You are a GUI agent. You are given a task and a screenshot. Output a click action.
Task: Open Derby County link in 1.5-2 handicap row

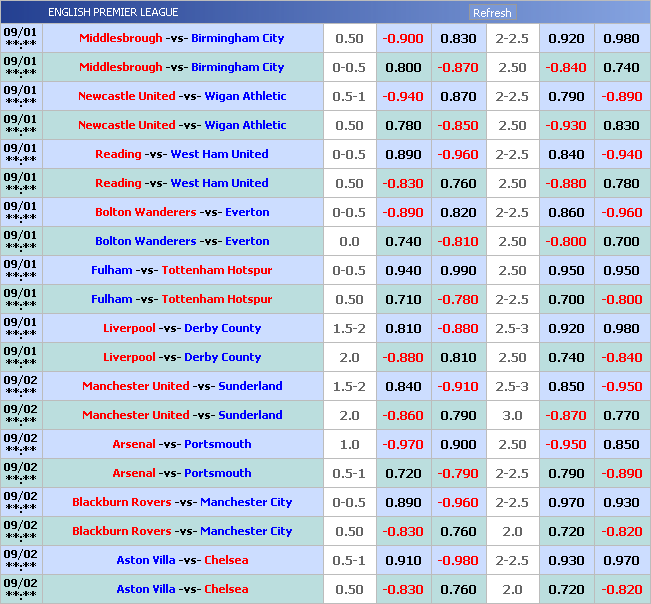(x=222, y=329)
